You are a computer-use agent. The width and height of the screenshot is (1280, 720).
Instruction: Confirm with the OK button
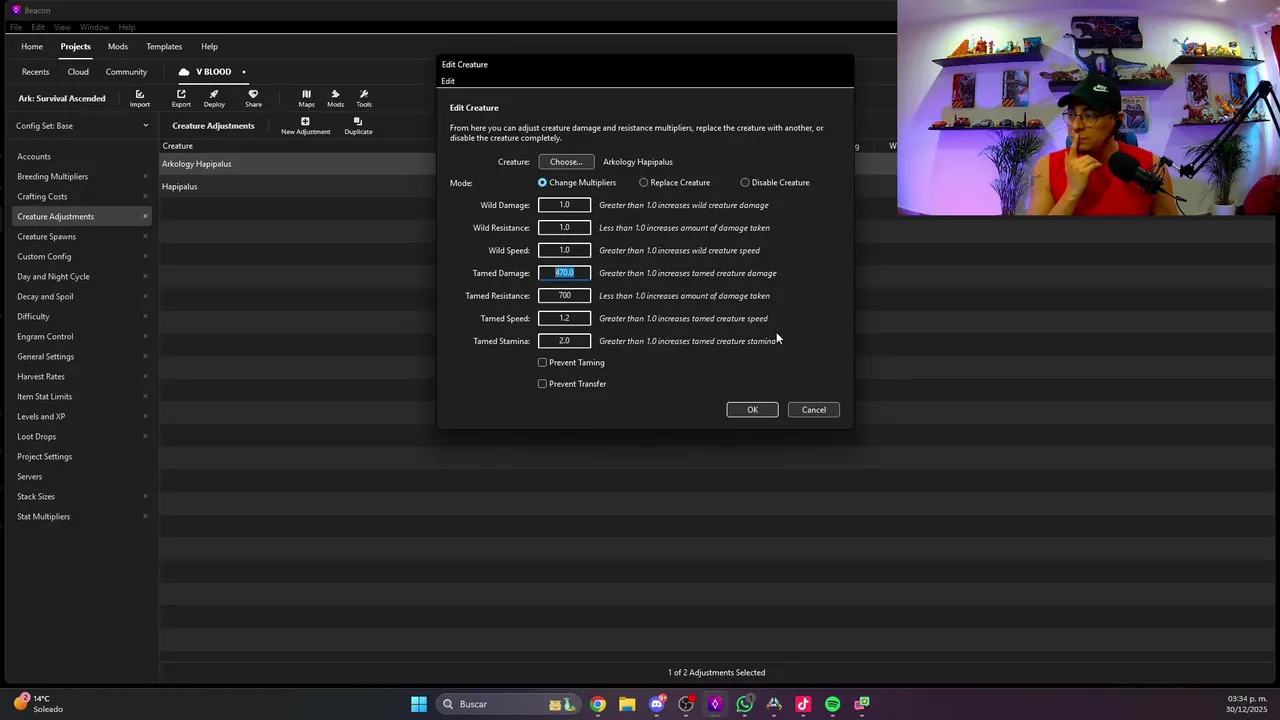coord(752,410)
